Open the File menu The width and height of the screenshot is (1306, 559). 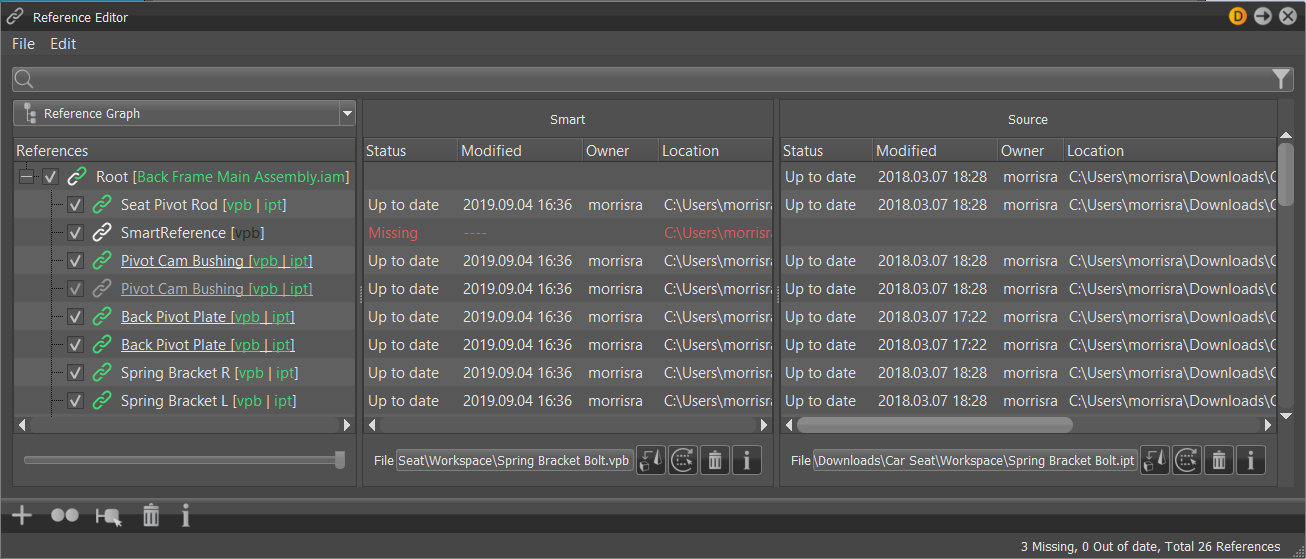(x=23, y=44)
